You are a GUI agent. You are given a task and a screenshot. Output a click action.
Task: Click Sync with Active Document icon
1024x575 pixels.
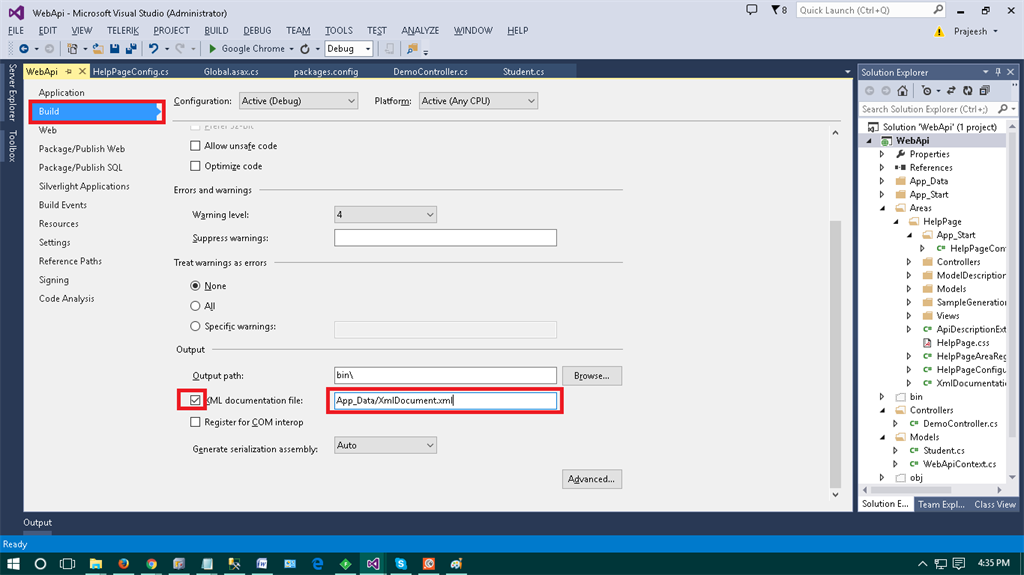coord(951,91)
